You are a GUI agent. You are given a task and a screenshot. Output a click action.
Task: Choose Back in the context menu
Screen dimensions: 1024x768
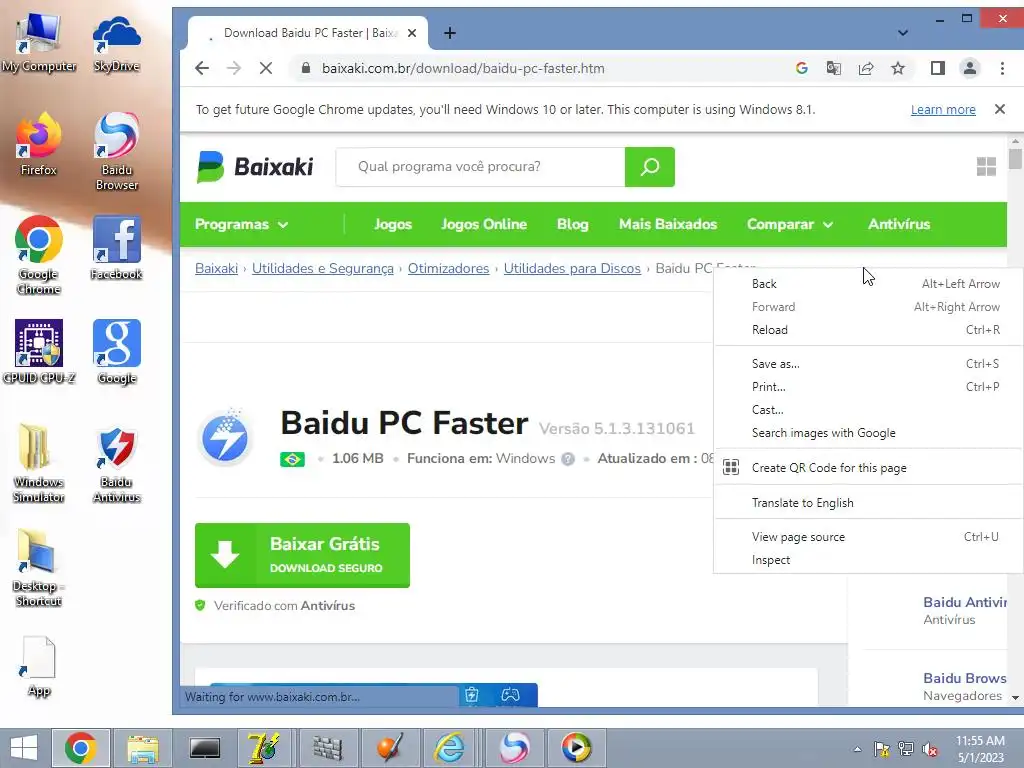pos(869,283)
